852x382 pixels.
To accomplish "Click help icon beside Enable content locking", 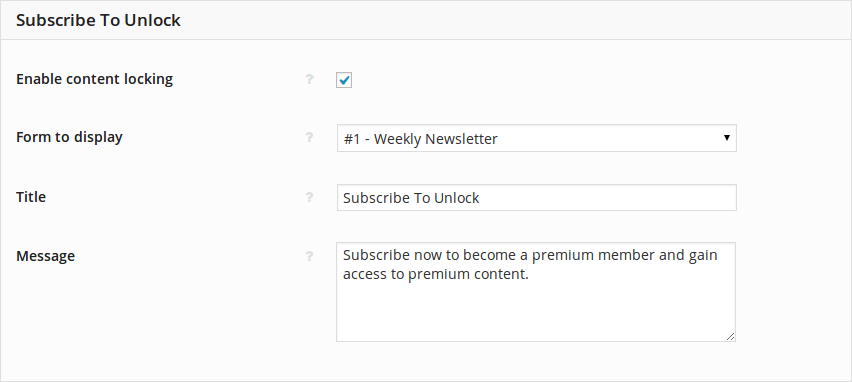I will (x=309, y=79).
